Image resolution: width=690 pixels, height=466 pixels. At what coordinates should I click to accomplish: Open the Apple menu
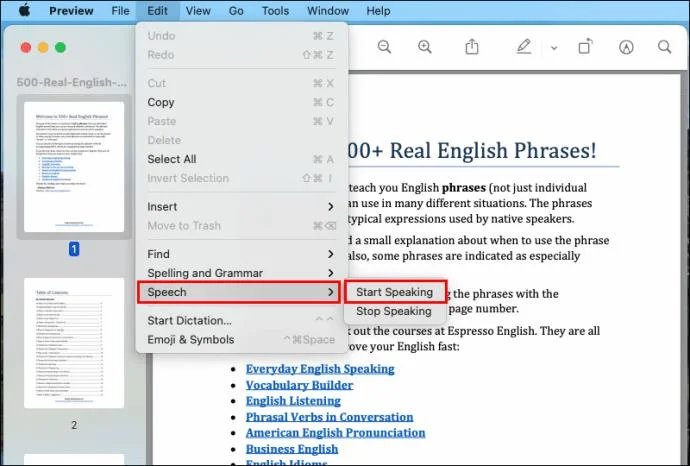tap(25, 10)
